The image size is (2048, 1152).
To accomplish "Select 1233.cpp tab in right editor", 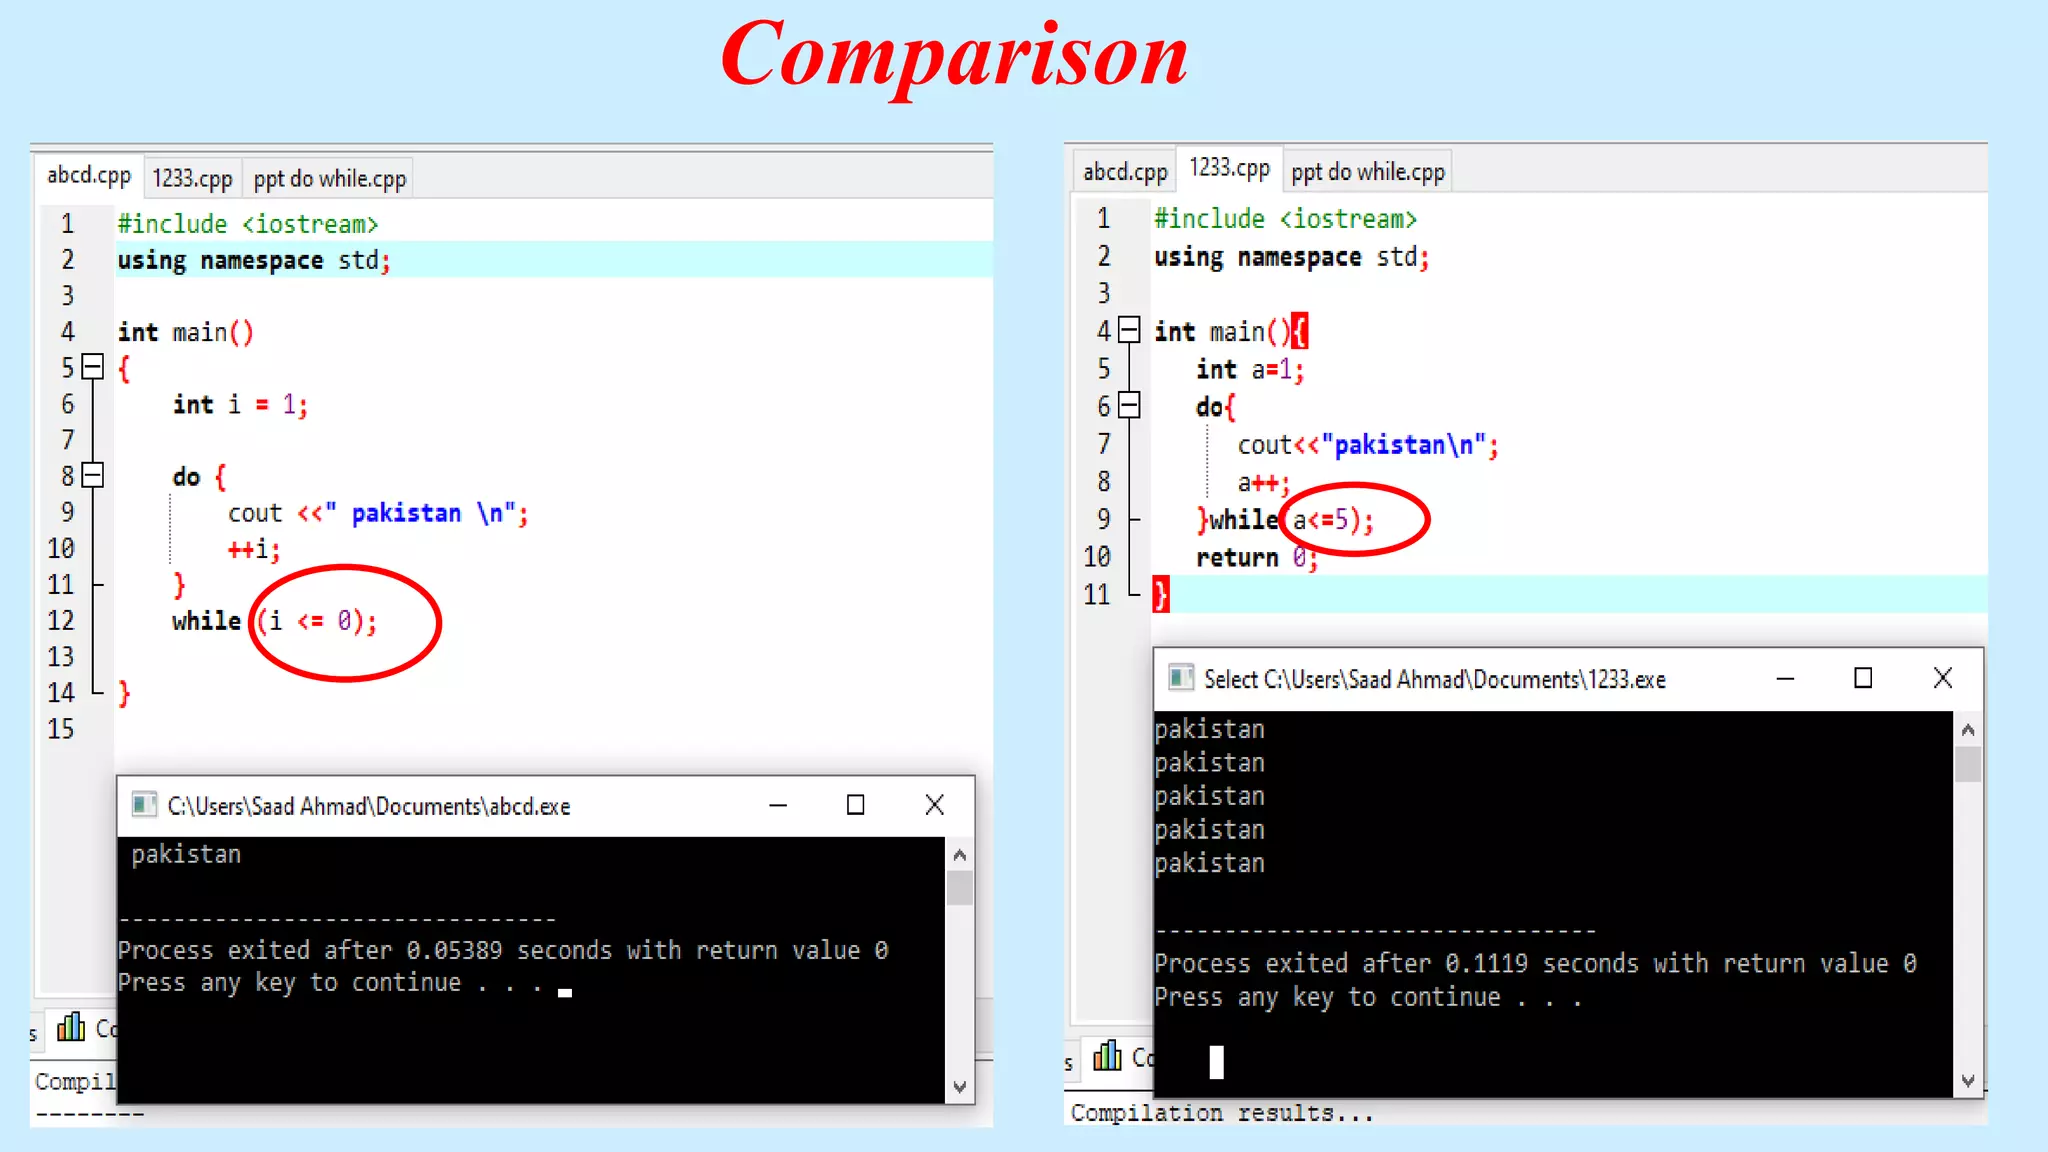I will tap(1229, 168).
